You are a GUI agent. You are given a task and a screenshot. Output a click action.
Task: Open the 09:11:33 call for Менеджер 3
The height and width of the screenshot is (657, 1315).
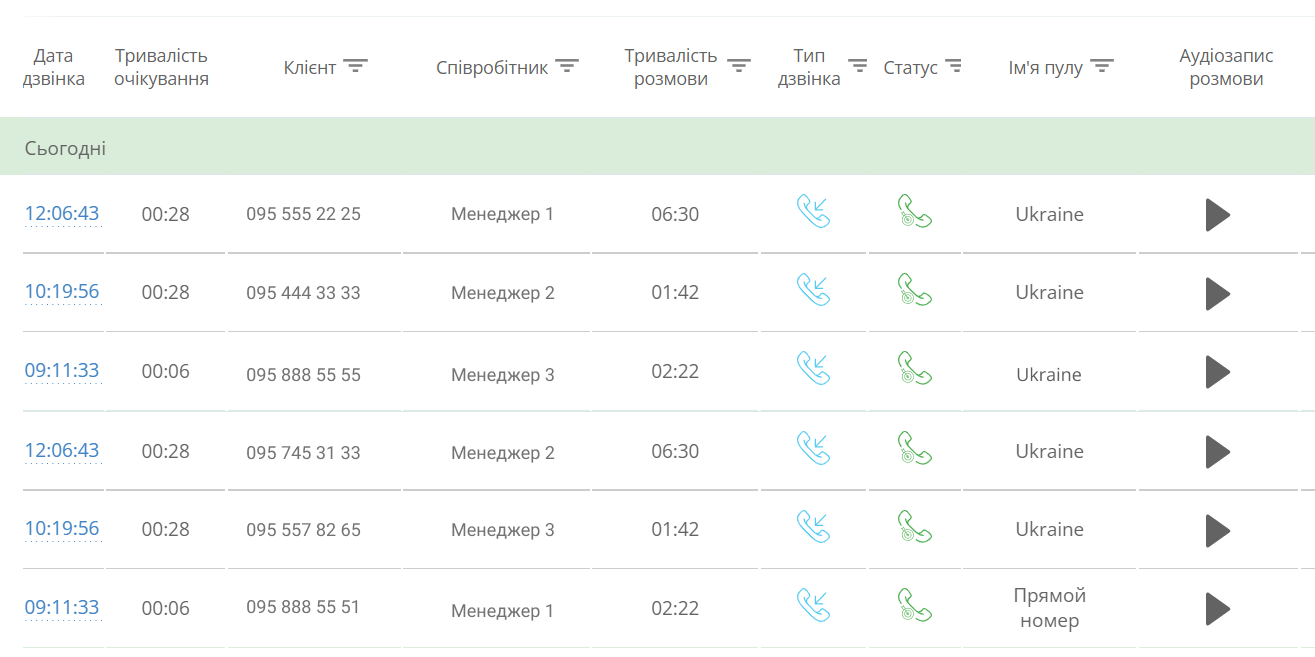click(62, 370)
